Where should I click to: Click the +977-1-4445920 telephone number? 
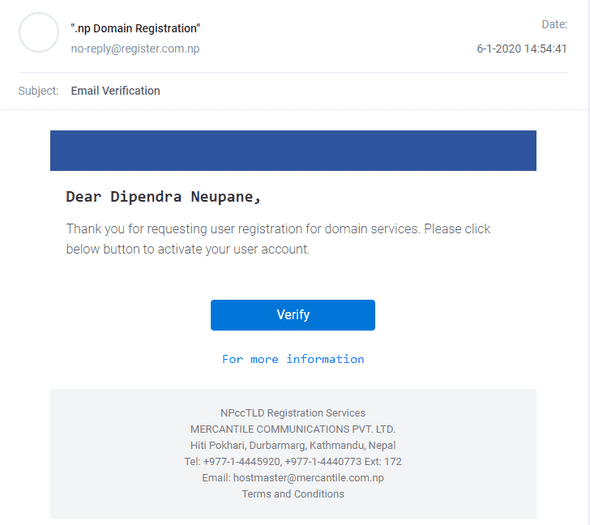point(242,461)
